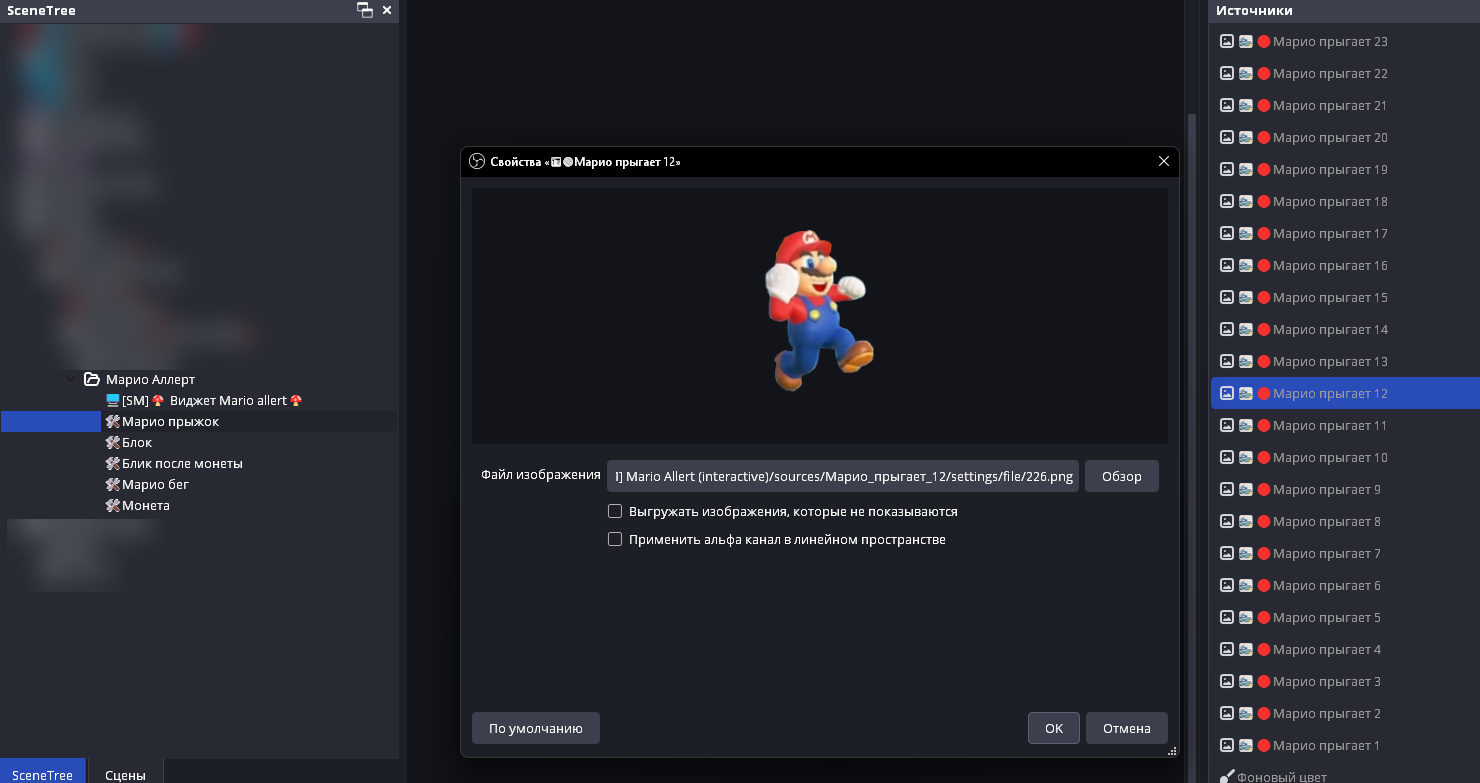Image resolution: width=1480 pixels, height=783 pixels.
Task: Click the monitor icon of Виджет Mario allert
Action: tap(112, 400)
